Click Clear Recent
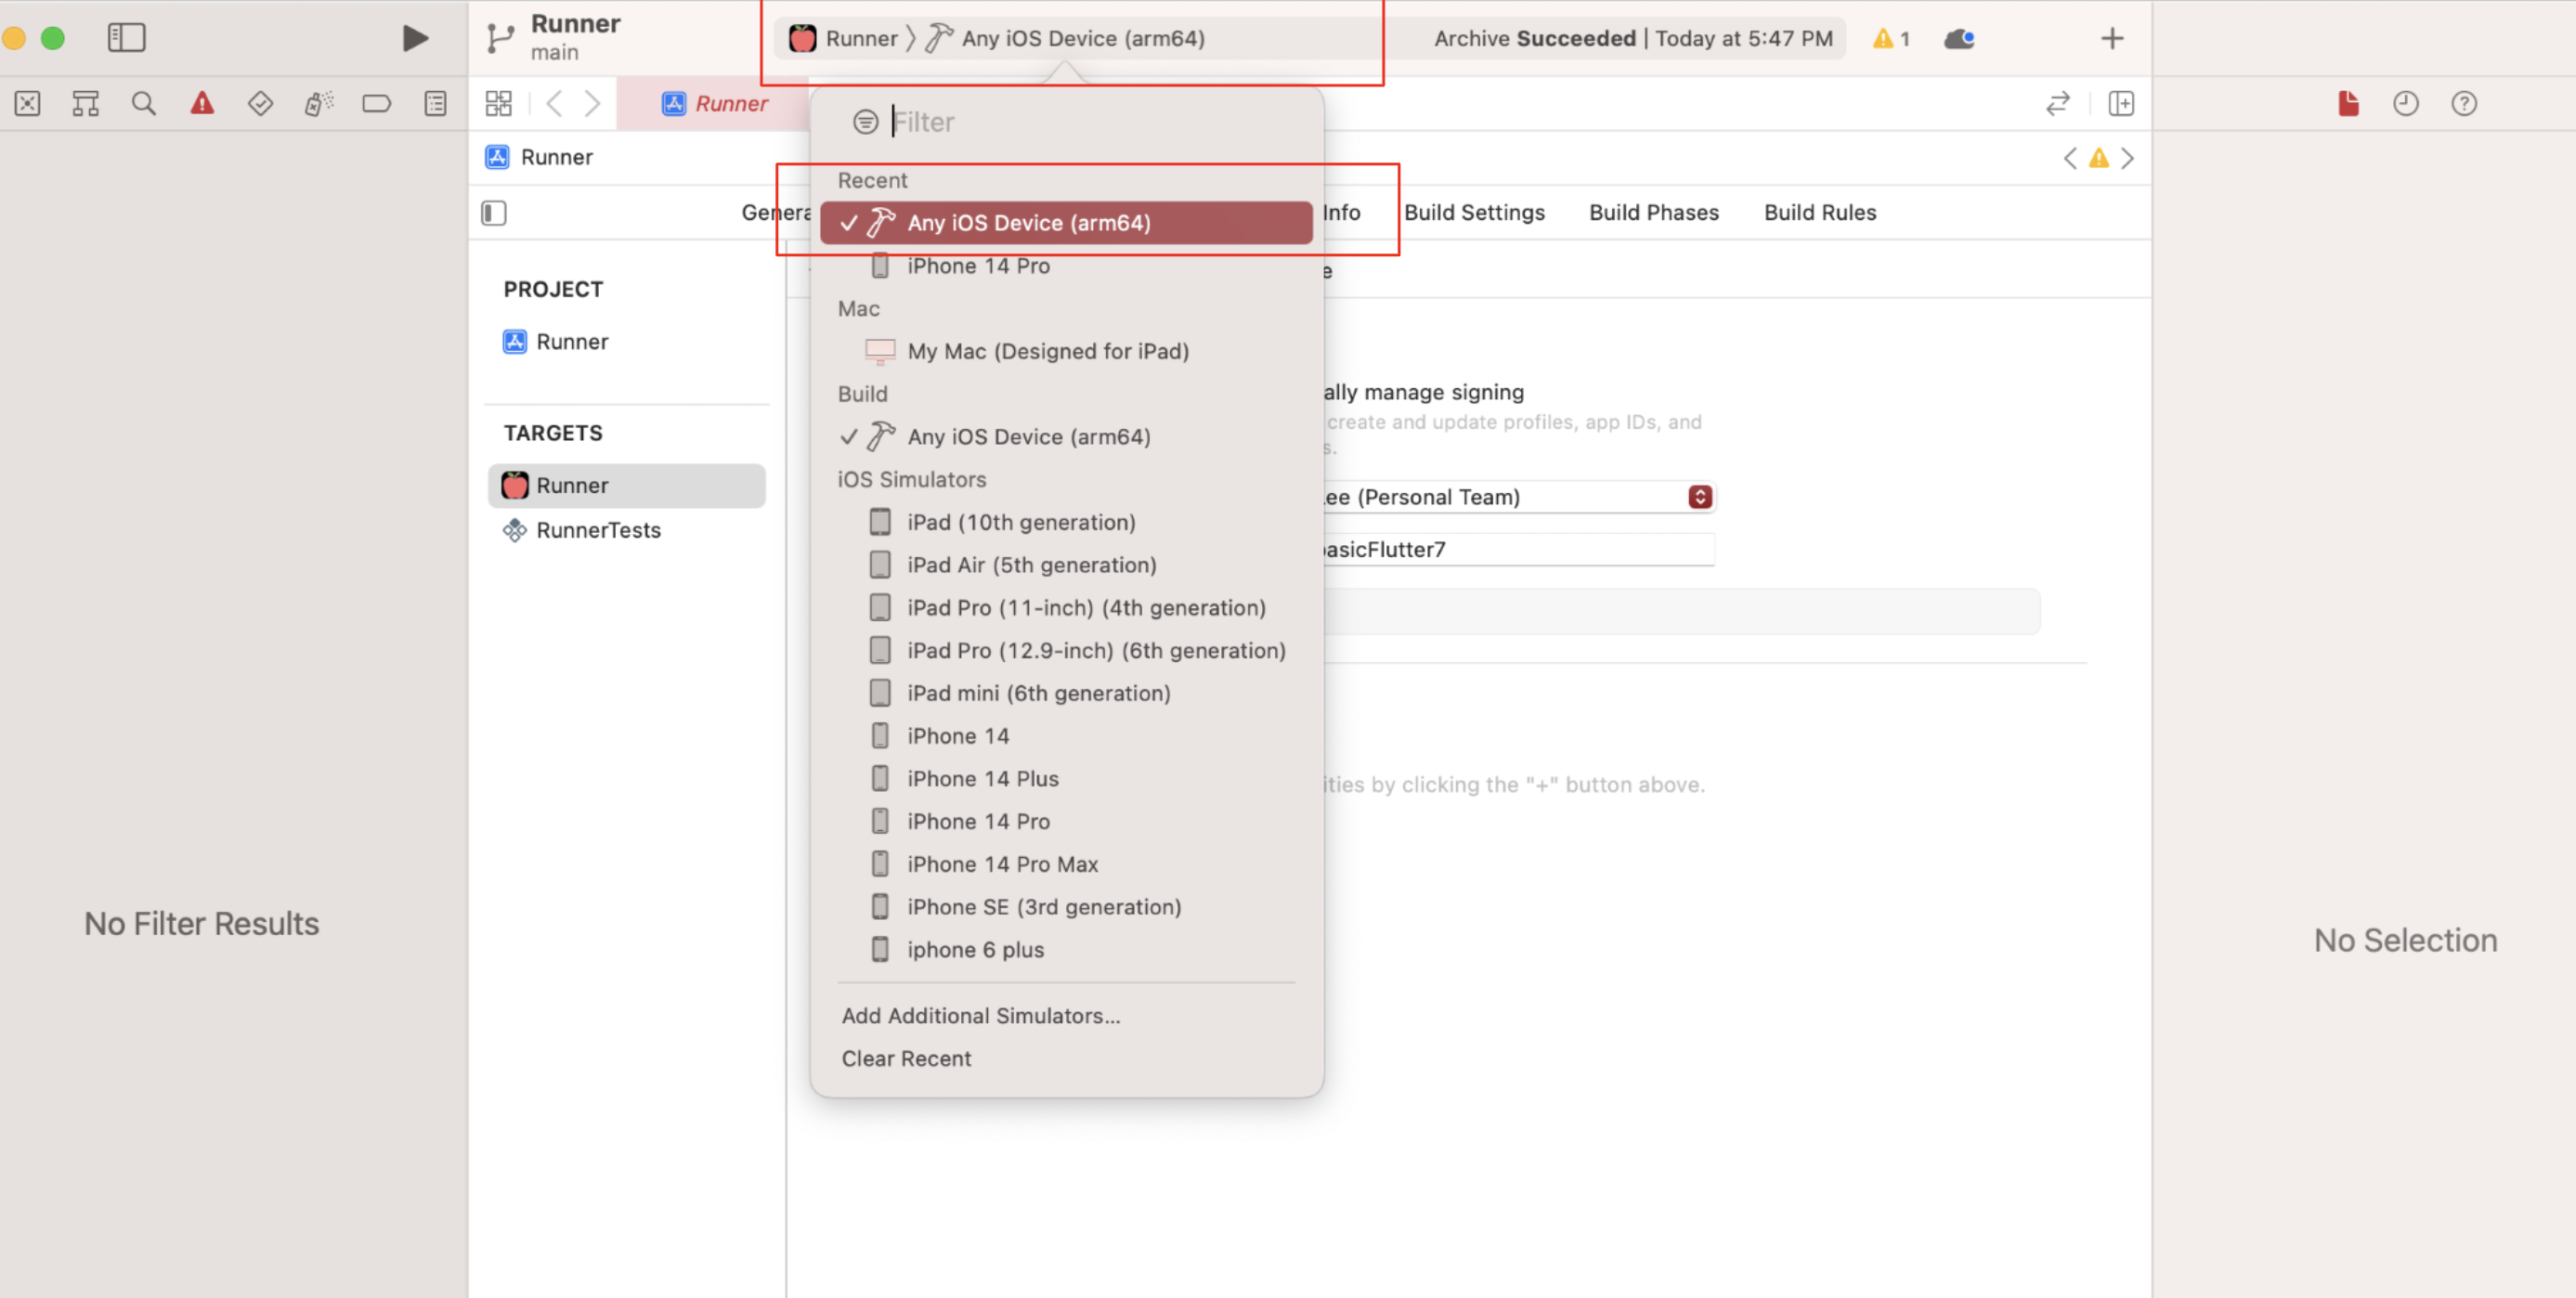Viewport: 2576px width, 1298px height. 905,1058
